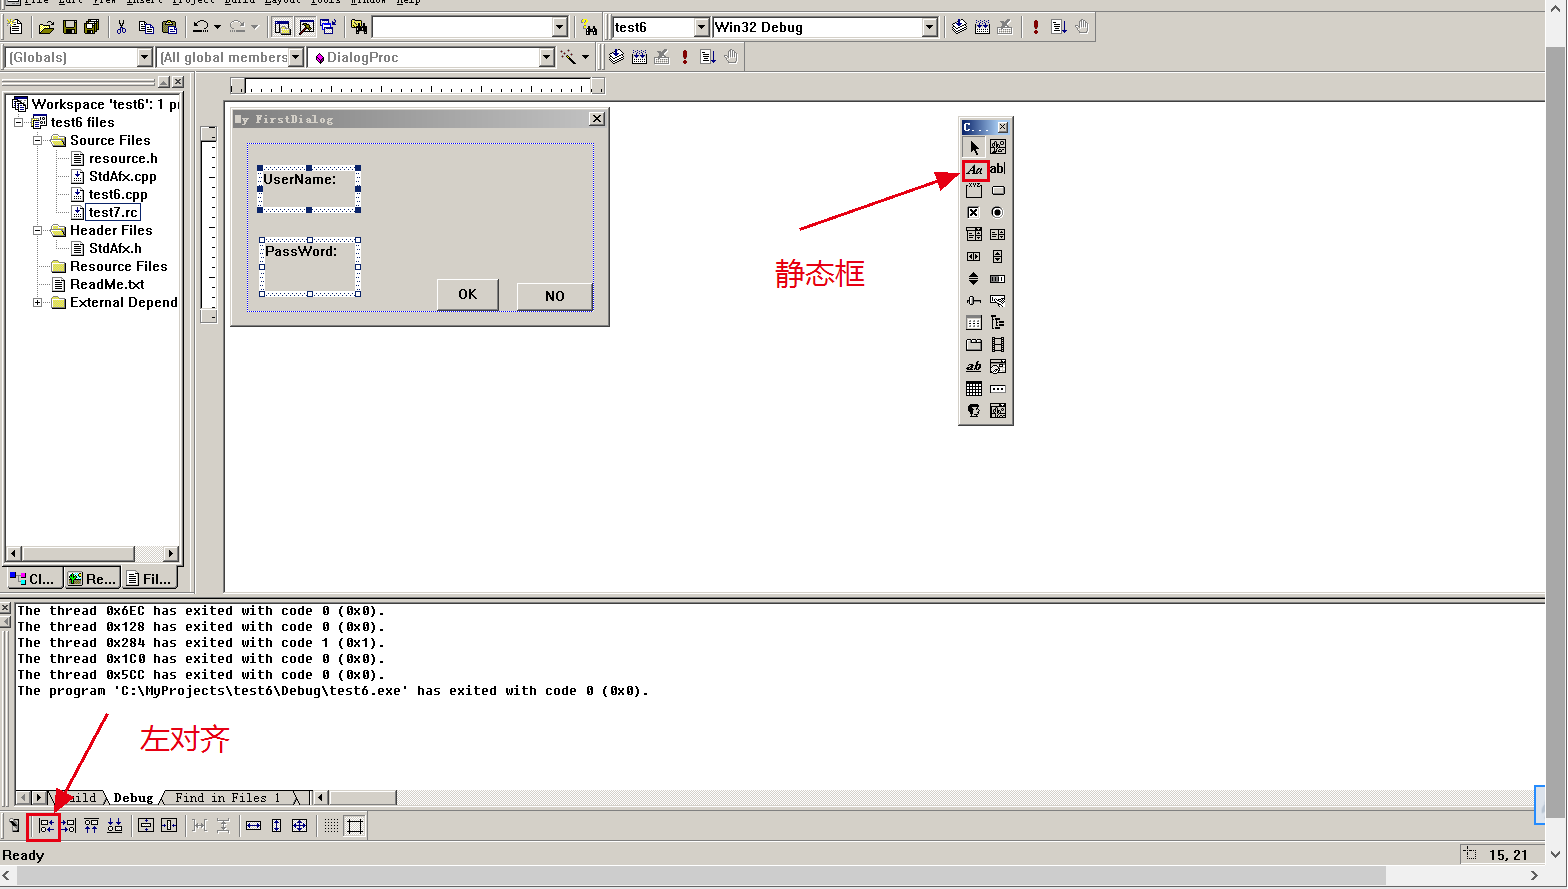Open the (Globals) class dropdown
1568x889 pixels.
[x=144, y=57]
